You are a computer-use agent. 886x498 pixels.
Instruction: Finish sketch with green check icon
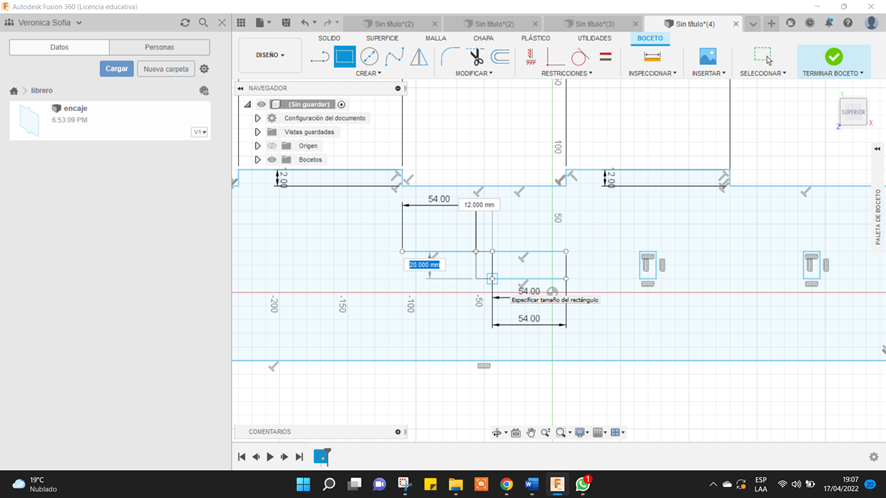coord(833,57)
